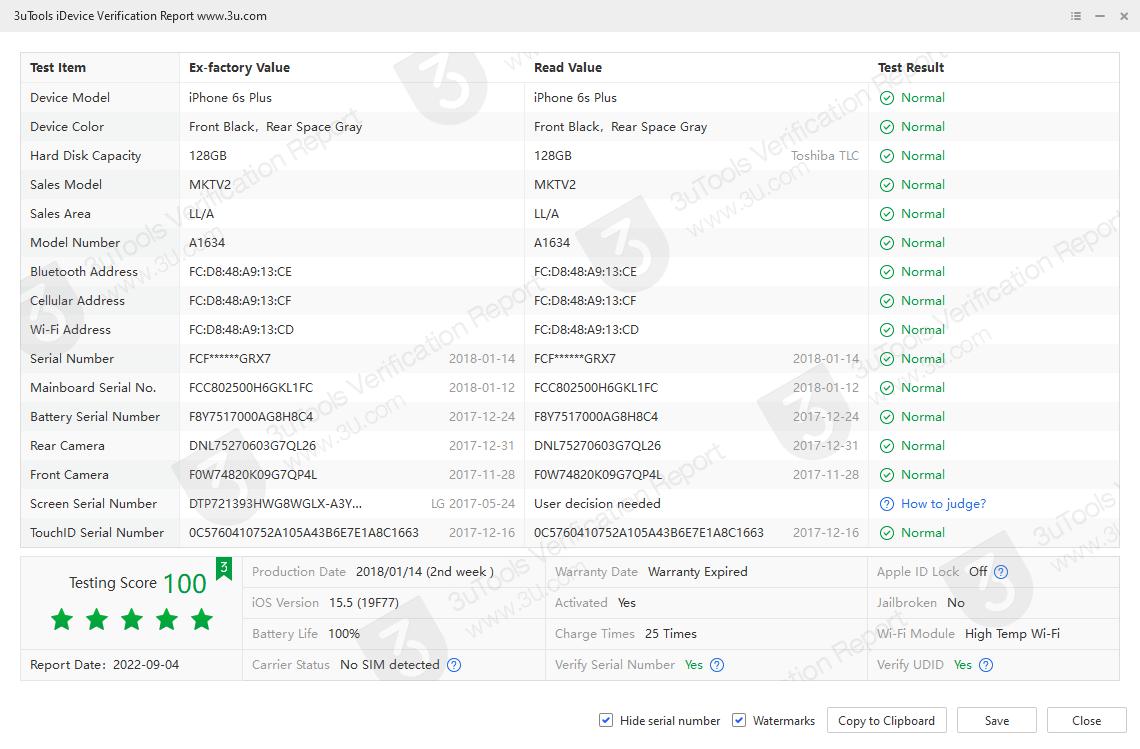Minimize the verification report window

coord(1099,16)
